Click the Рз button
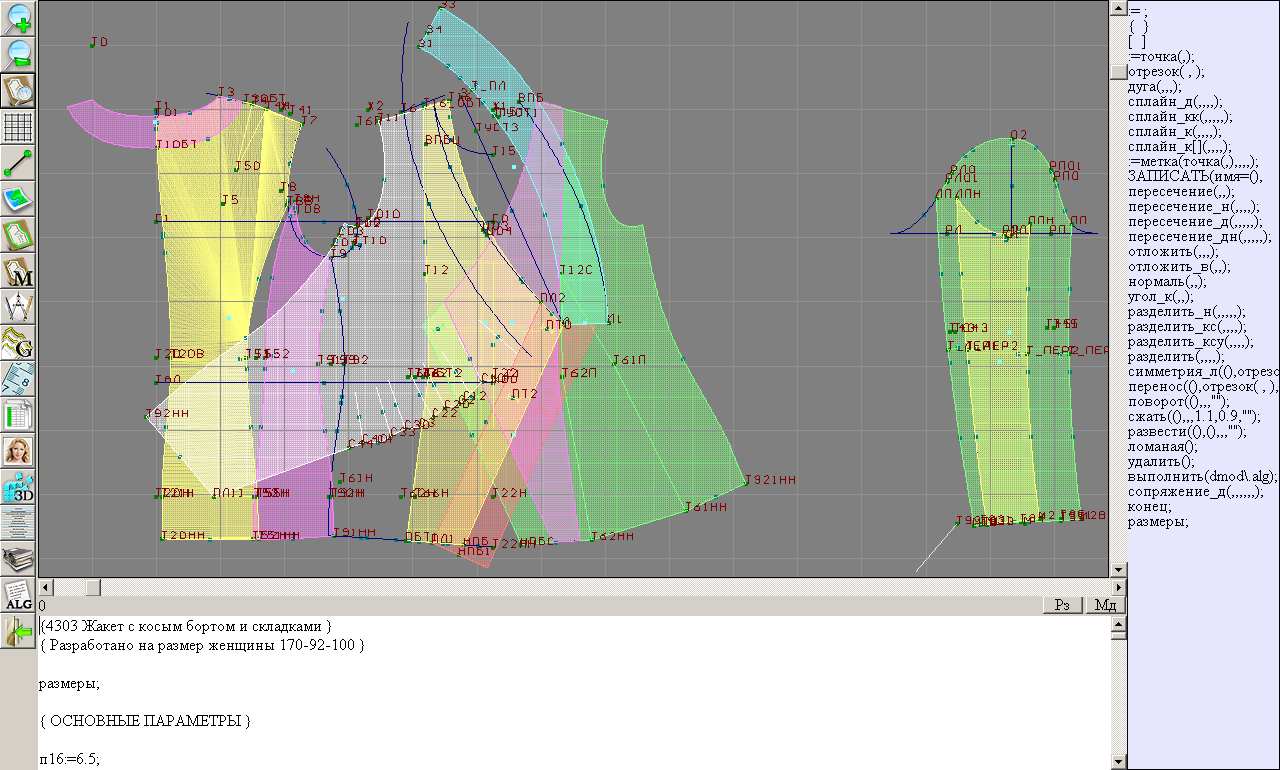1280x770 pixels. [x=1064, y=605]
